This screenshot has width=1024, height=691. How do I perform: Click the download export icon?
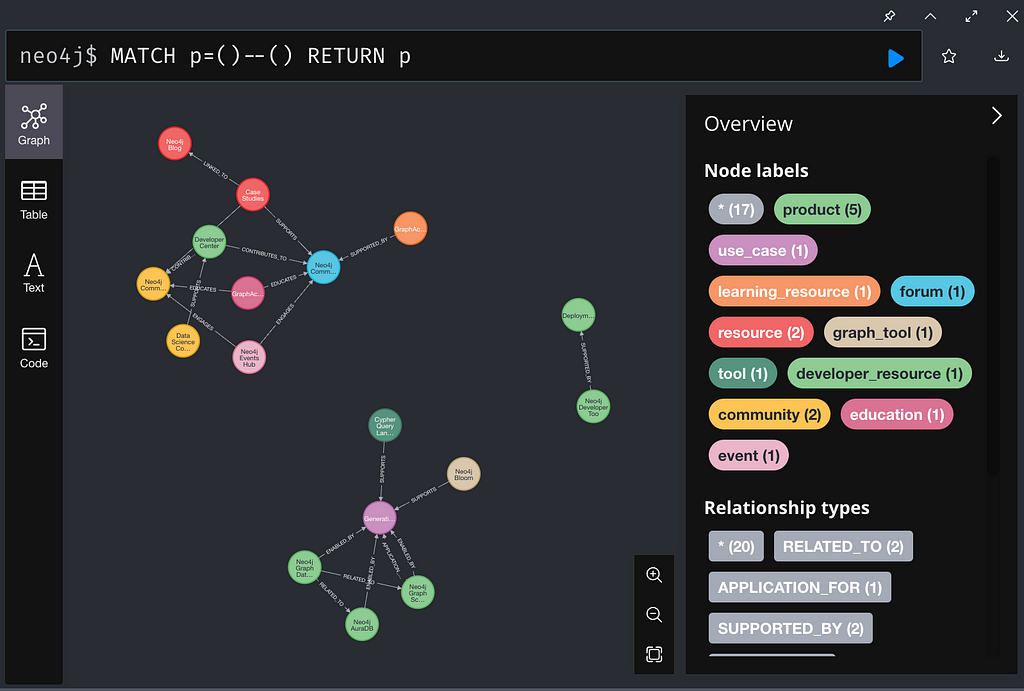click(x=1001, y=57)
